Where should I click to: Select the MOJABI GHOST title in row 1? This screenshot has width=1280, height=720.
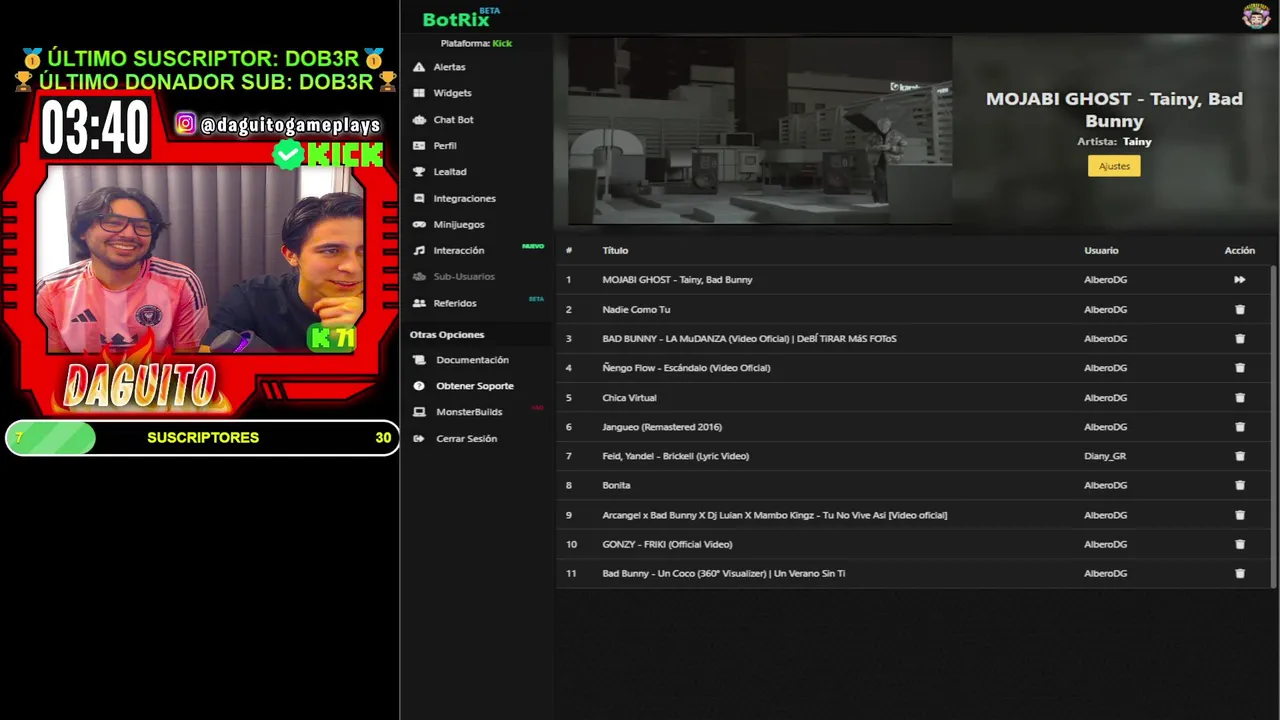click(677, 280)
